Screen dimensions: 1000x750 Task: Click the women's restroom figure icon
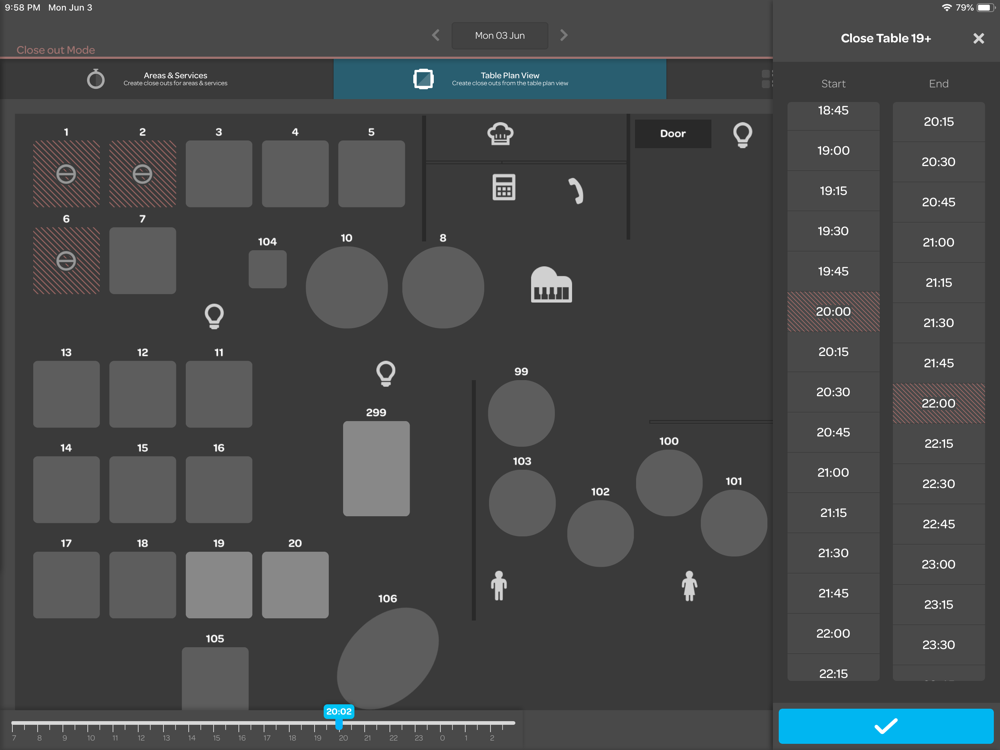[689, 585]
